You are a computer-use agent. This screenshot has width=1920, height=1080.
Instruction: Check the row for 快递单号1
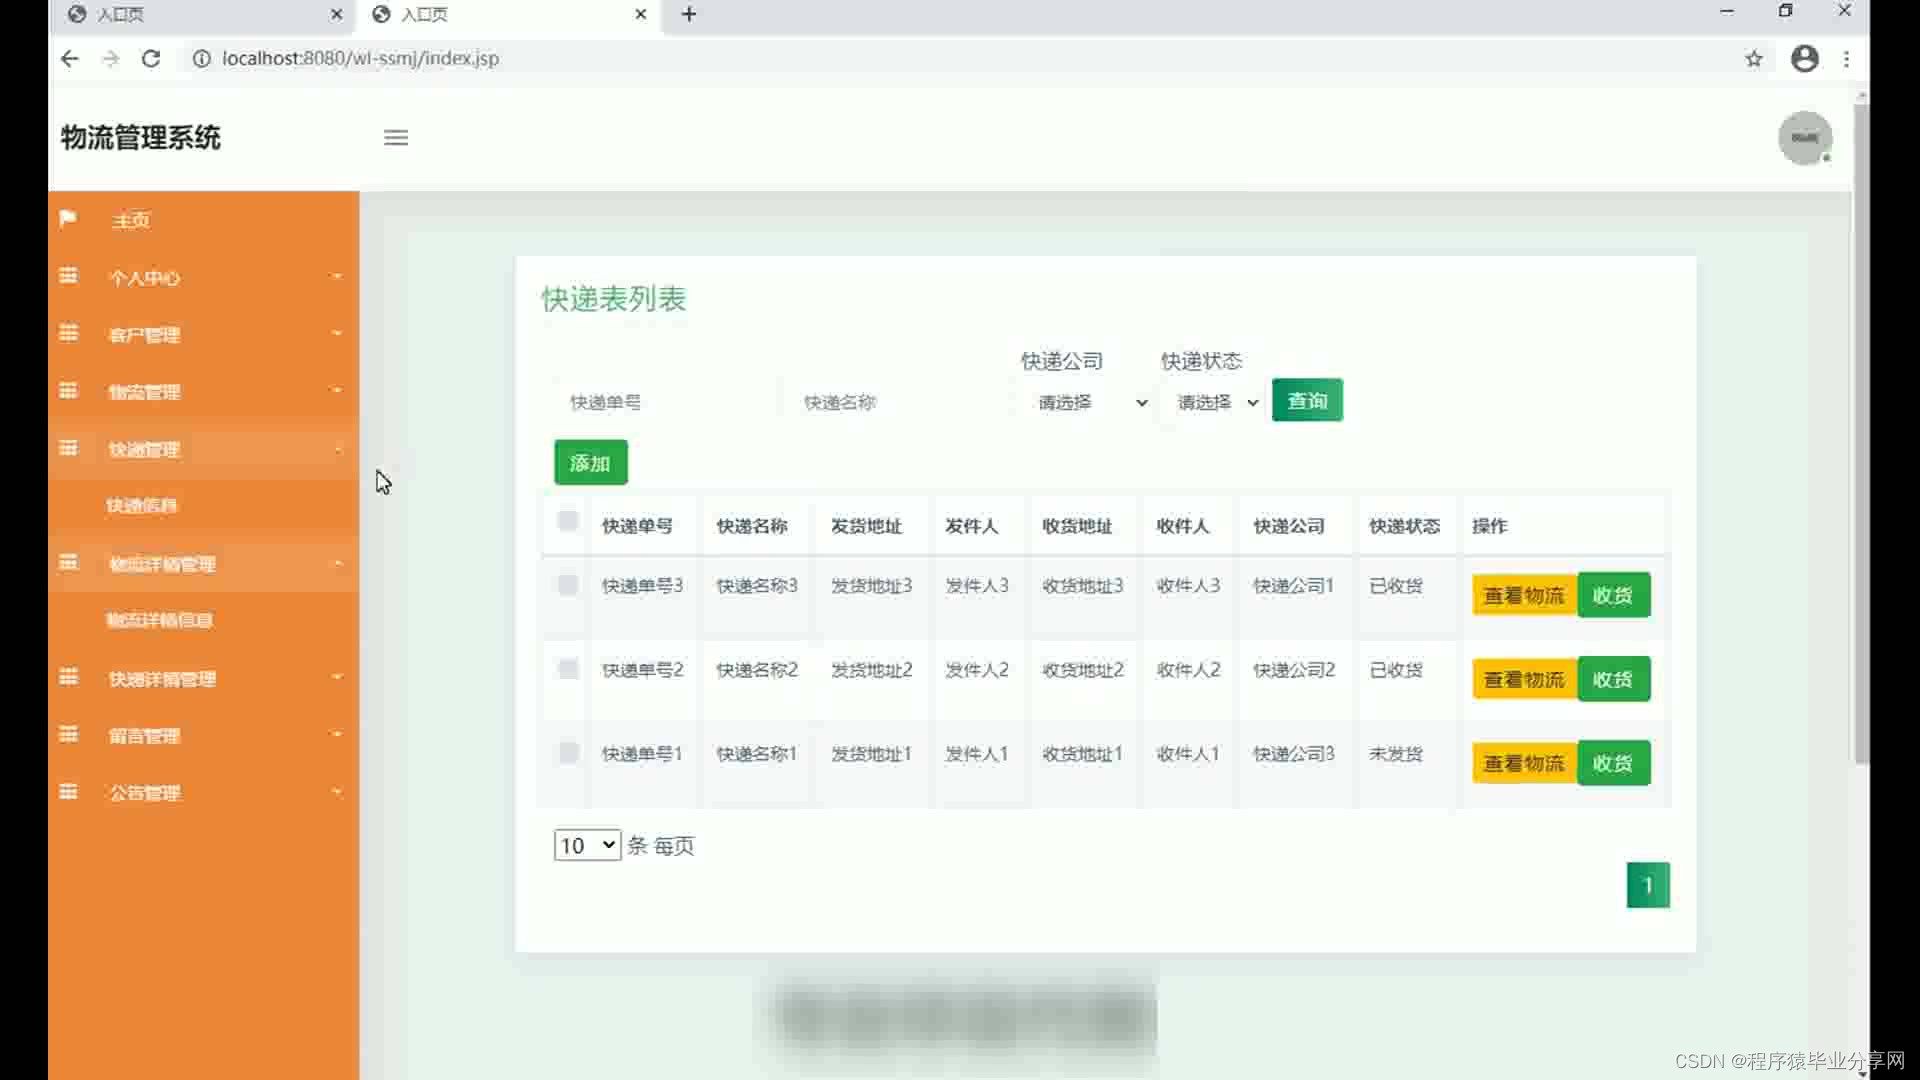click(x=567, y=753)
